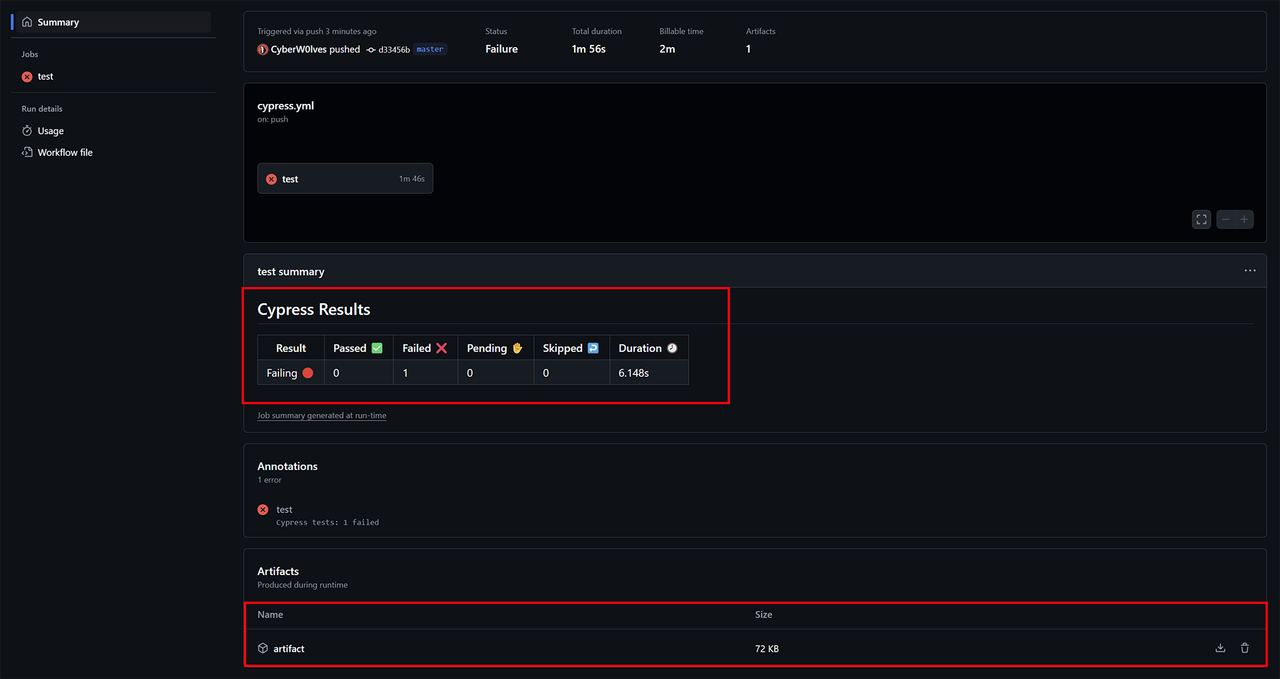The image size is (1280, 679).
Task: Click the Pending column header
Action: (495, 348)
